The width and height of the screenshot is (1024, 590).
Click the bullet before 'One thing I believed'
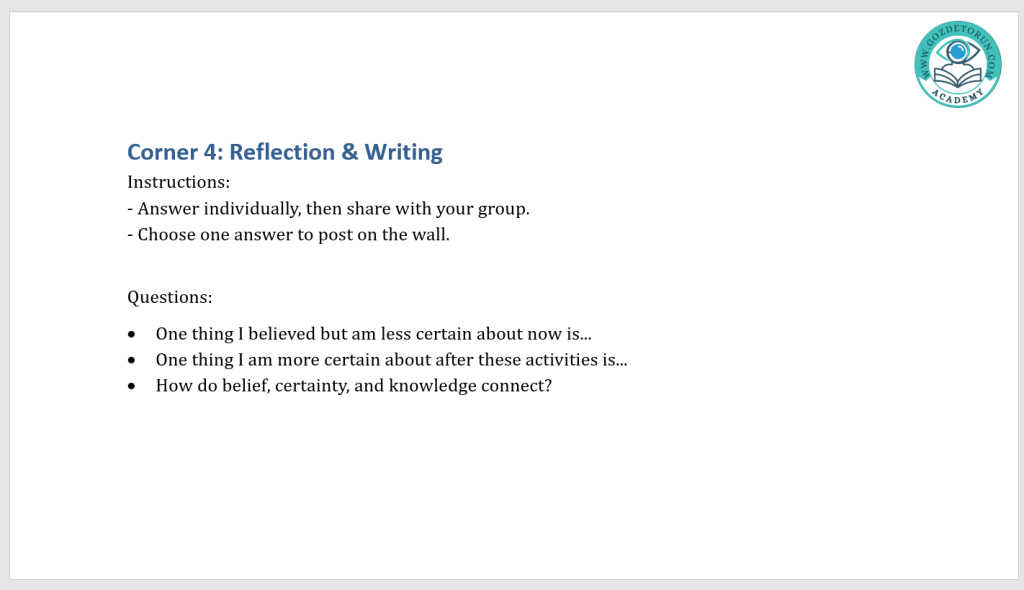click(x=133, y=334)
